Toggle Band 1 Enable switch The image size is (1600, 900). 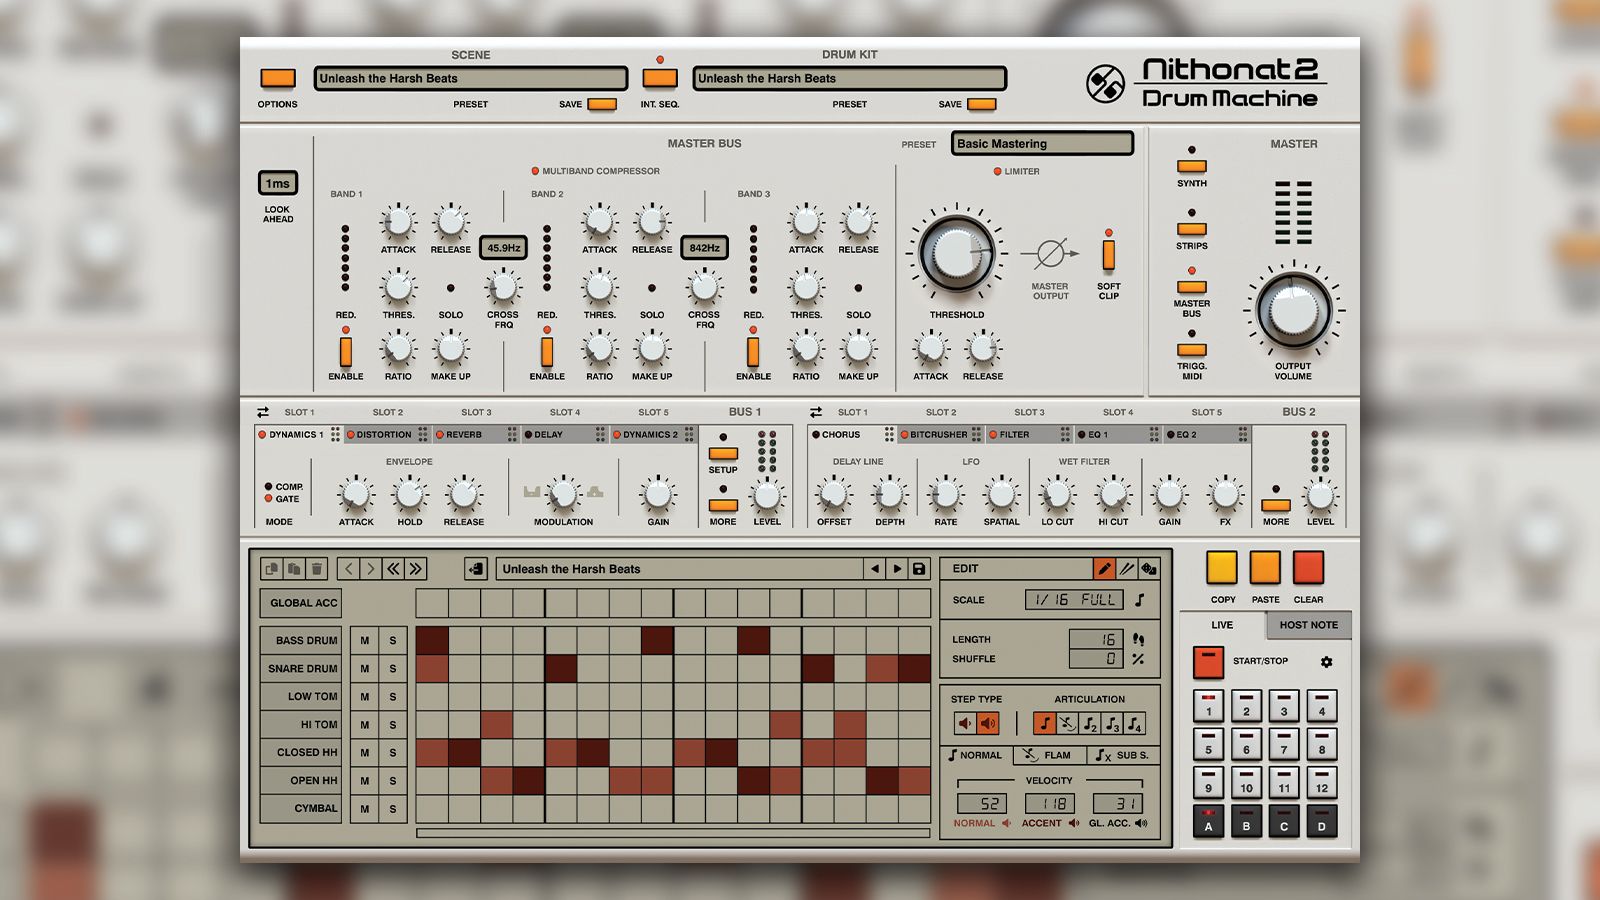click(346, 352)
